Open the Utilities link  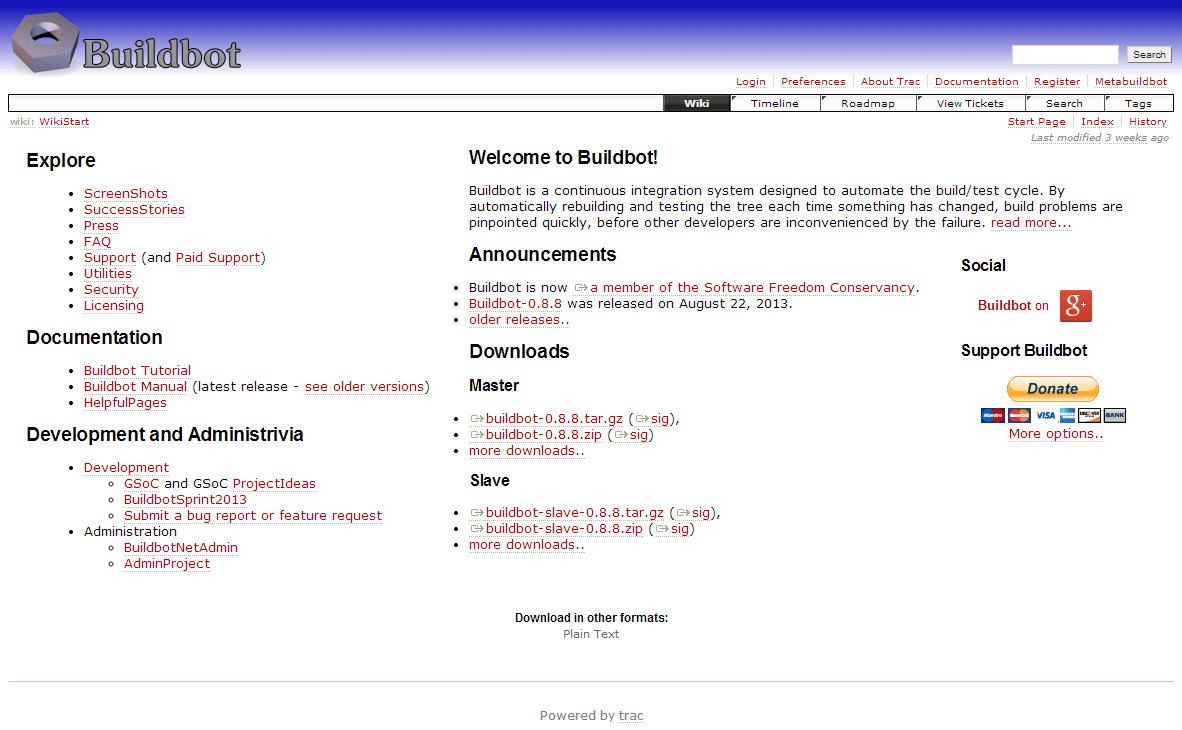(108, 274)
